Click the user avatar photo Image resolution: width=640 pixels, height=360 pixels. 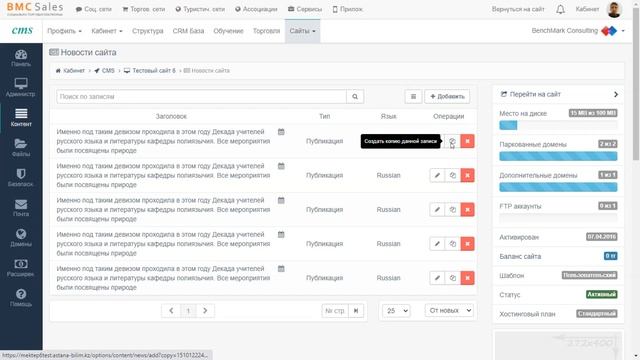[614, 9]
